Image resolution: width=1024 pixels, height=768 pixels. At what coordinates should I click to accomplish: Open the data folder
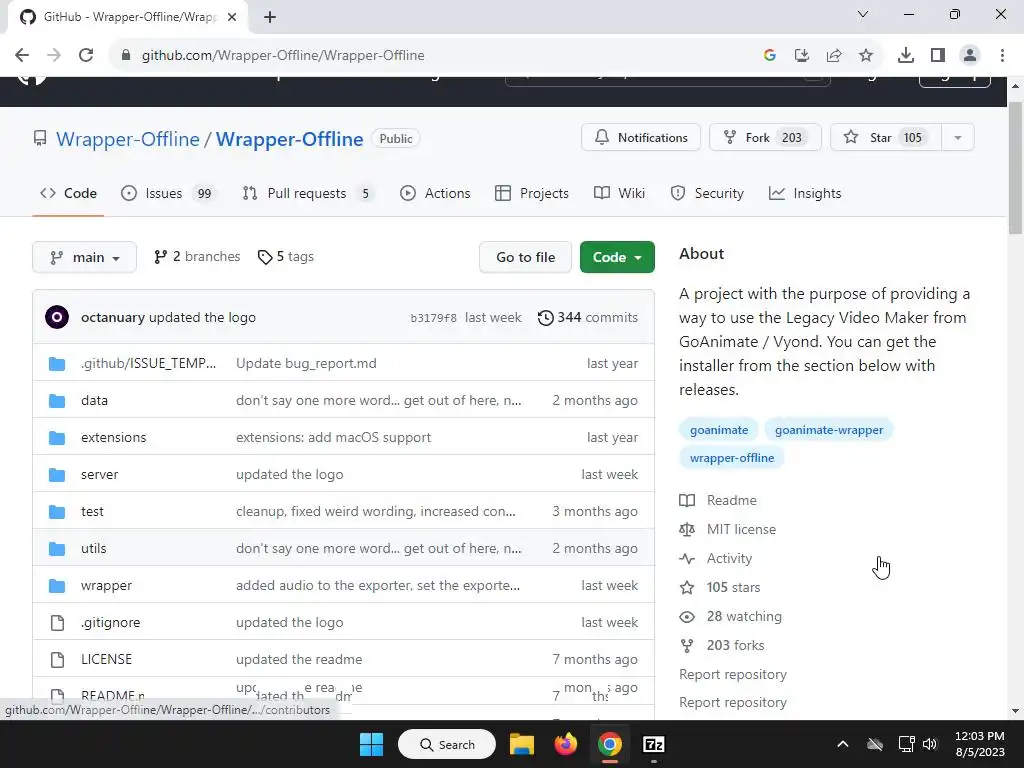(94, 400)
